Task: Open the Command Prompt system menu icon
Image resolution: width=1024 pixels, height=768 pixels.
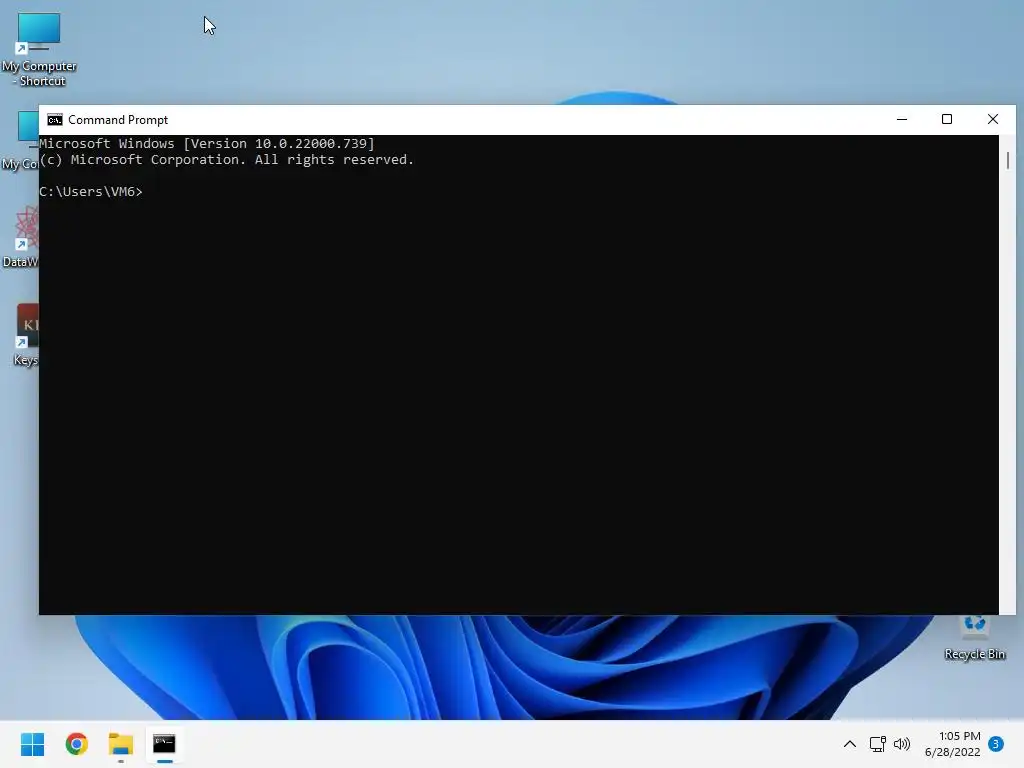Action: tap(55, 120)
